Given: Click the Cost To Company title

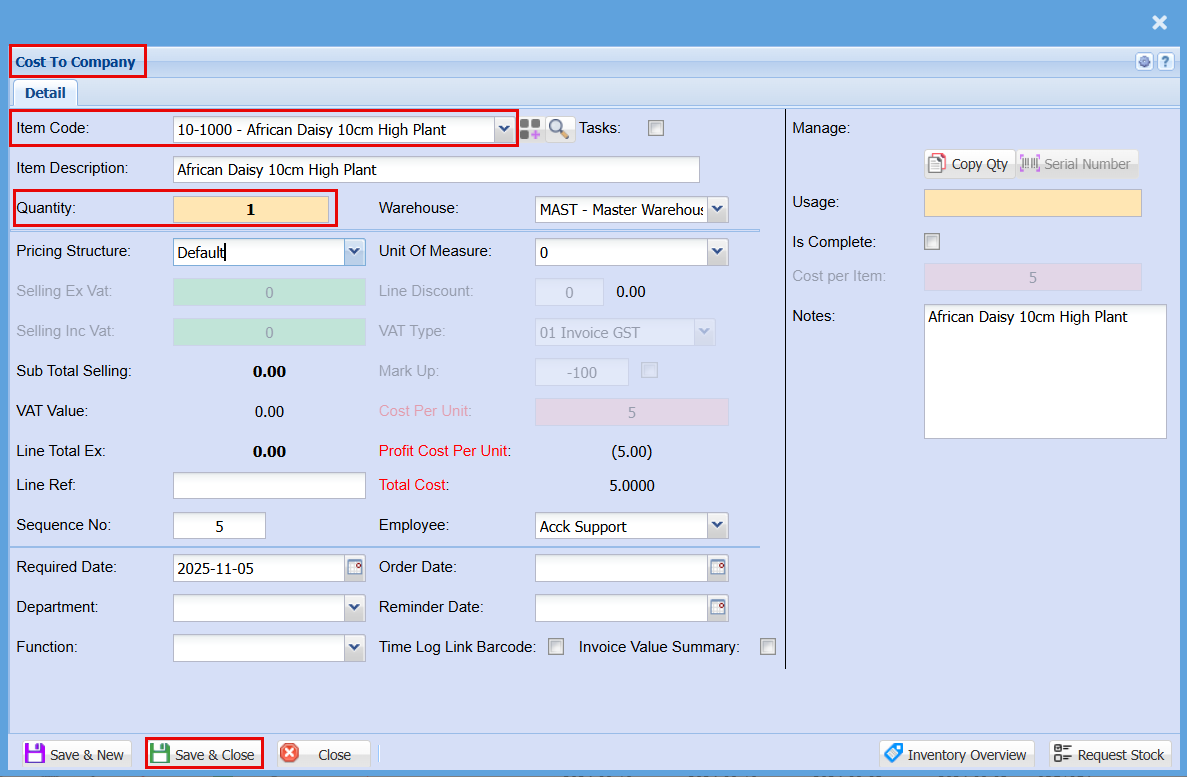Looking at the screenshot, I should click(76, 62).
